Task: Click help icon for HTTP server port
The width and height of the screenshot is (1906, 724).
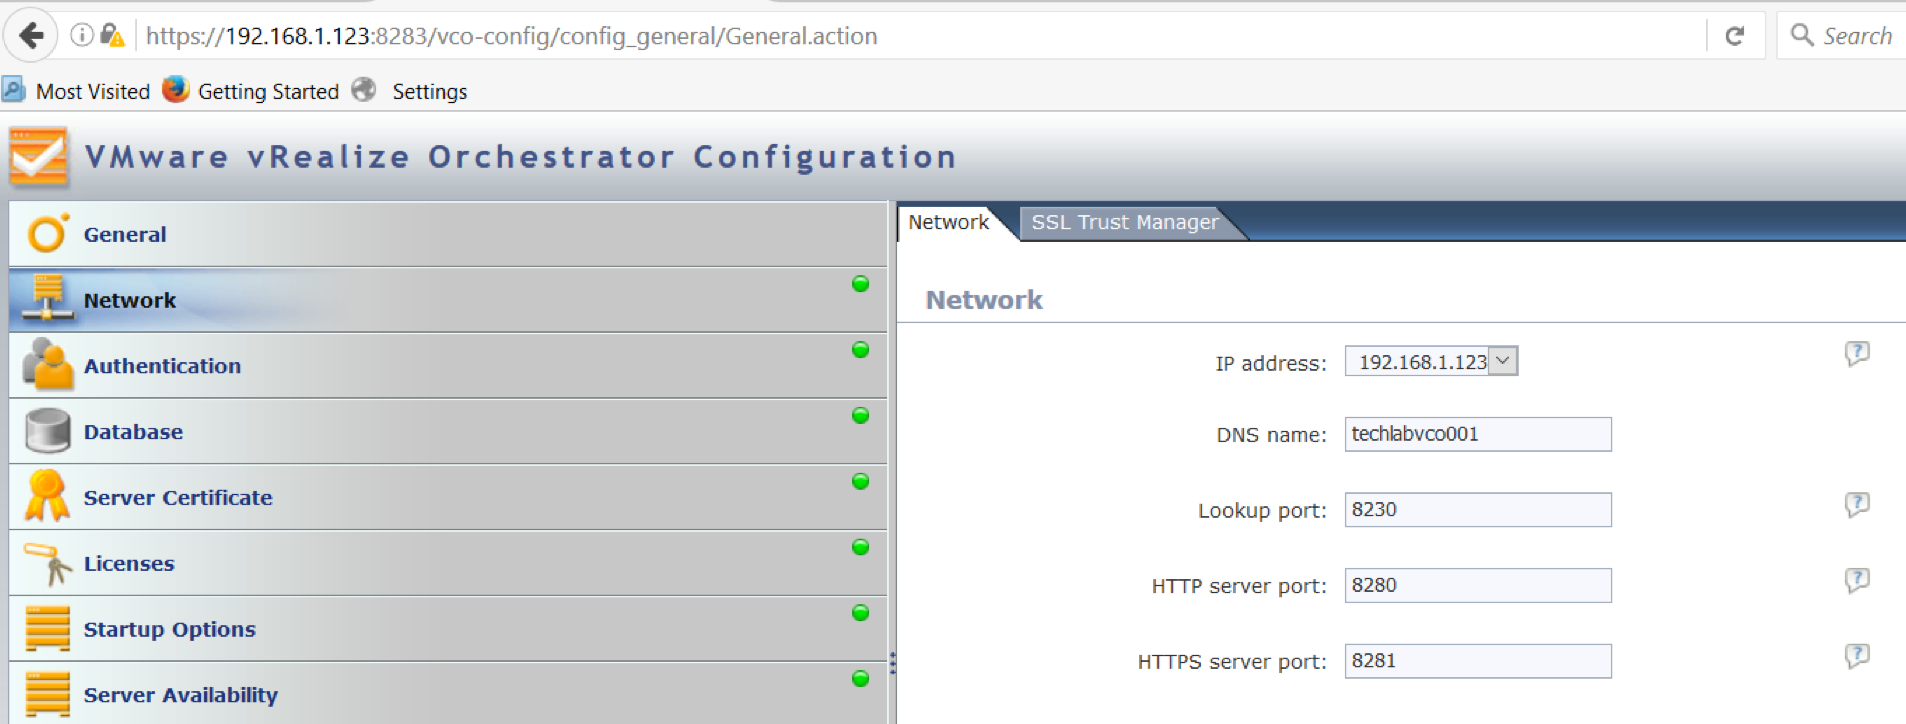Action: [x=1857, y=580]
